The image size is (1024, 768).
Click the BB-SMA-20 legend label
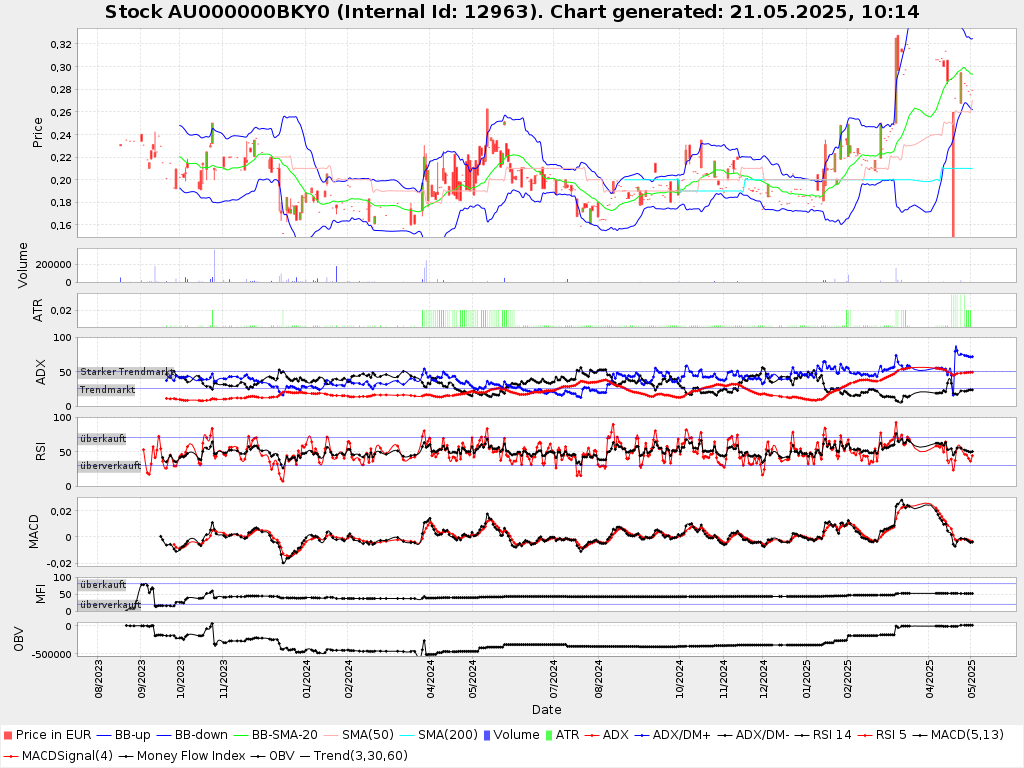coord(285,735)
